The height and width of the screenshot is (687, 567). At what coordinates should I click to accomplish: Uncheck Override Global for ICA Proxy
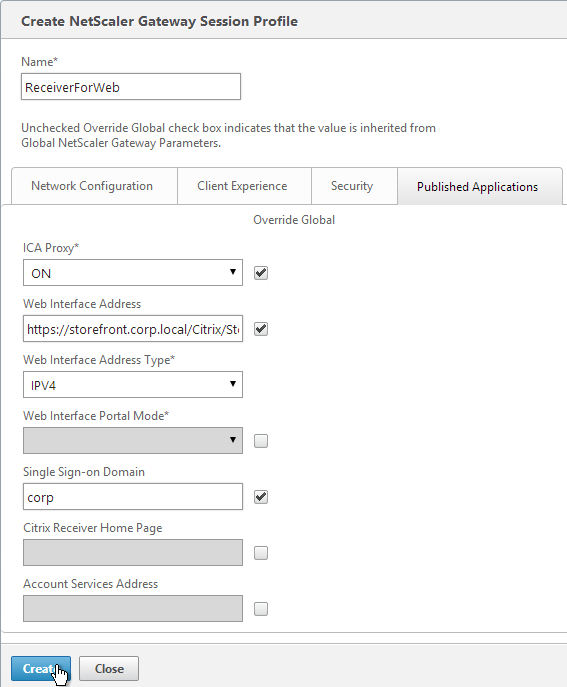[261, 273]
